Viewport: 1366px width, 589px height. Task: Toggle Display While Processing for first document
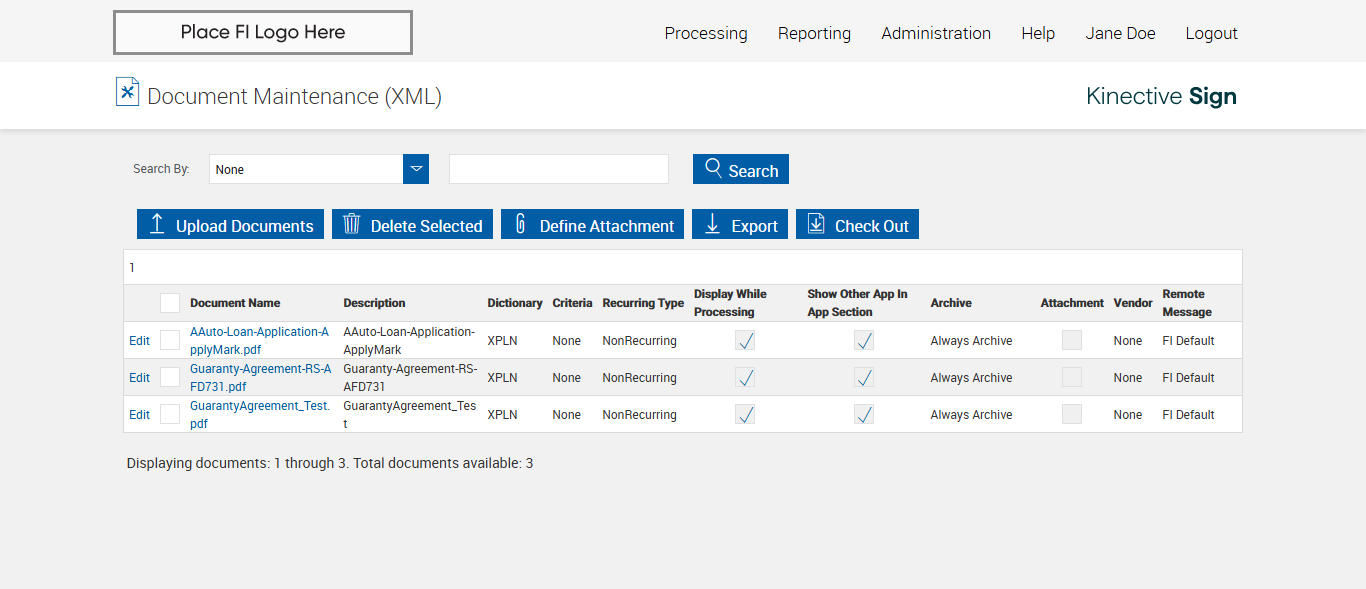point(745,341)
